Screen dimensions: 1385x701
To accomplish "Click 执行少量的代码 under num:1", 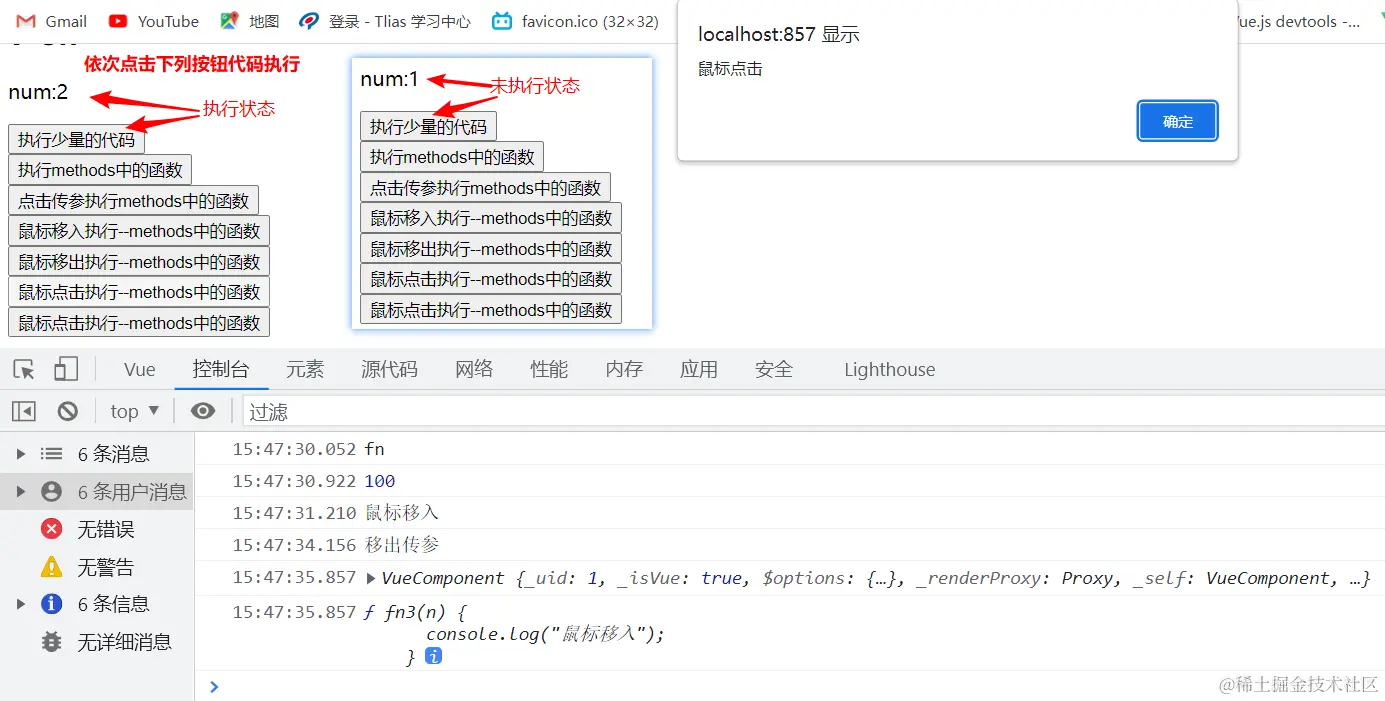I will point(428,127).
